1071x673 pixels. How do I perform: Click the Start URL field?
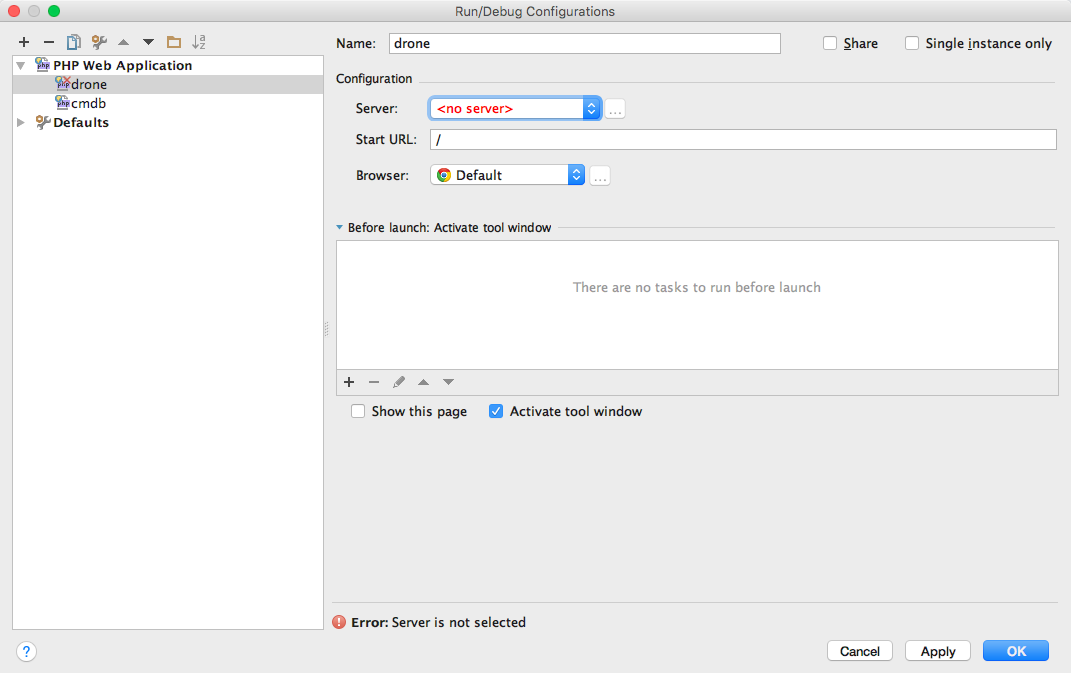[x=743, y=139]
